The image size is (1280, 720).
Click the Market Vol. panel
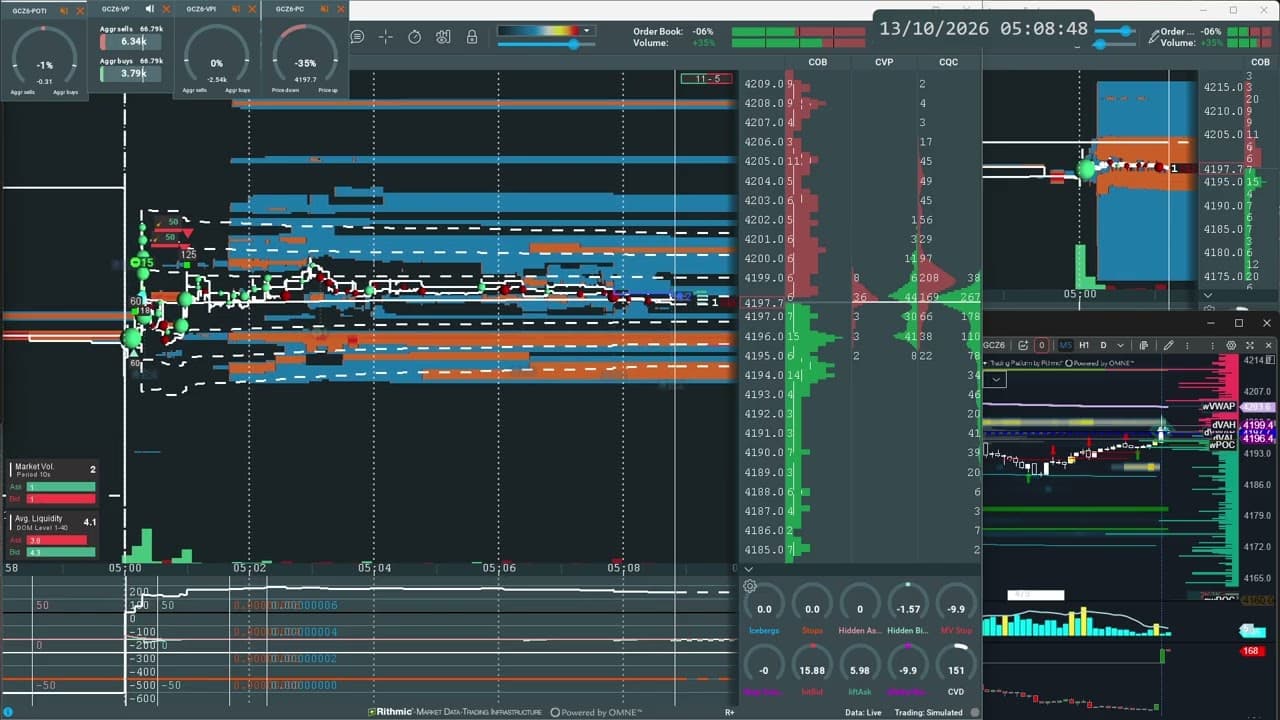pos(53,482)
